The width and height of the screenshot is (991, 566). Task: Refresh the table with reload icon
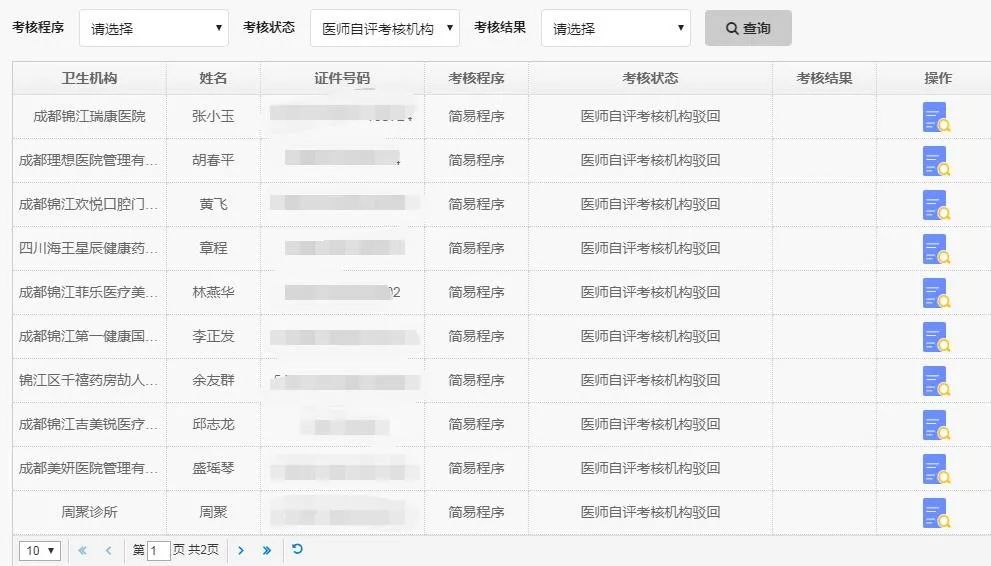pyautogui.click(x=297, y=549)
